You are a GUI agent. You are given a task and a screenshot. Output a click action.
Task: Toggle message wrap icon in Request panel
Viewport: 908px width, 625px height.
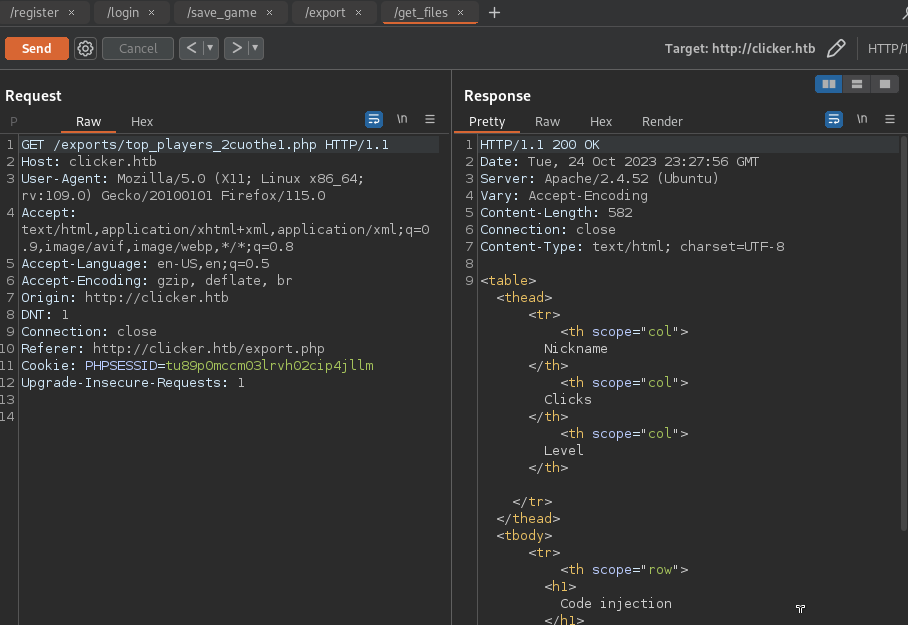click(374, 119)
